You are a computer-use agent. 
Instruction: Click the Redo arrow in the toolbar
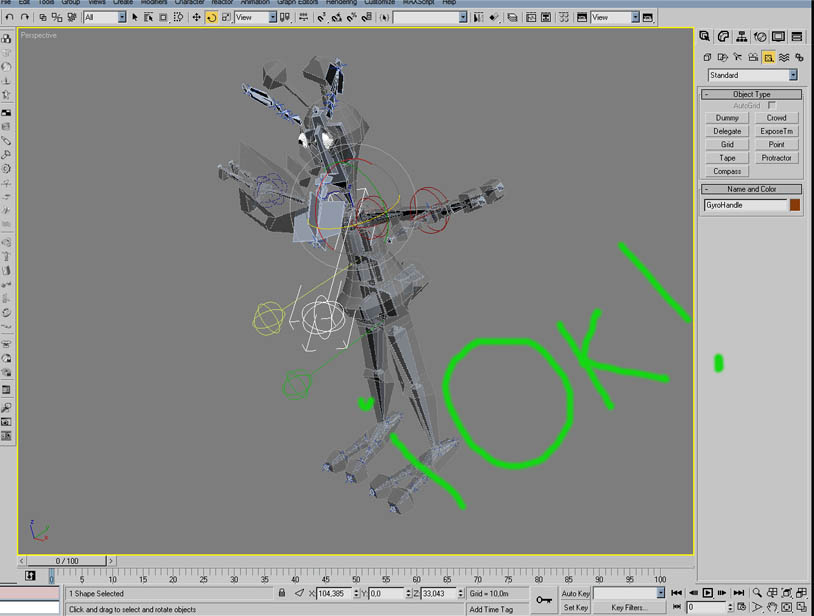tap(24, 17)
